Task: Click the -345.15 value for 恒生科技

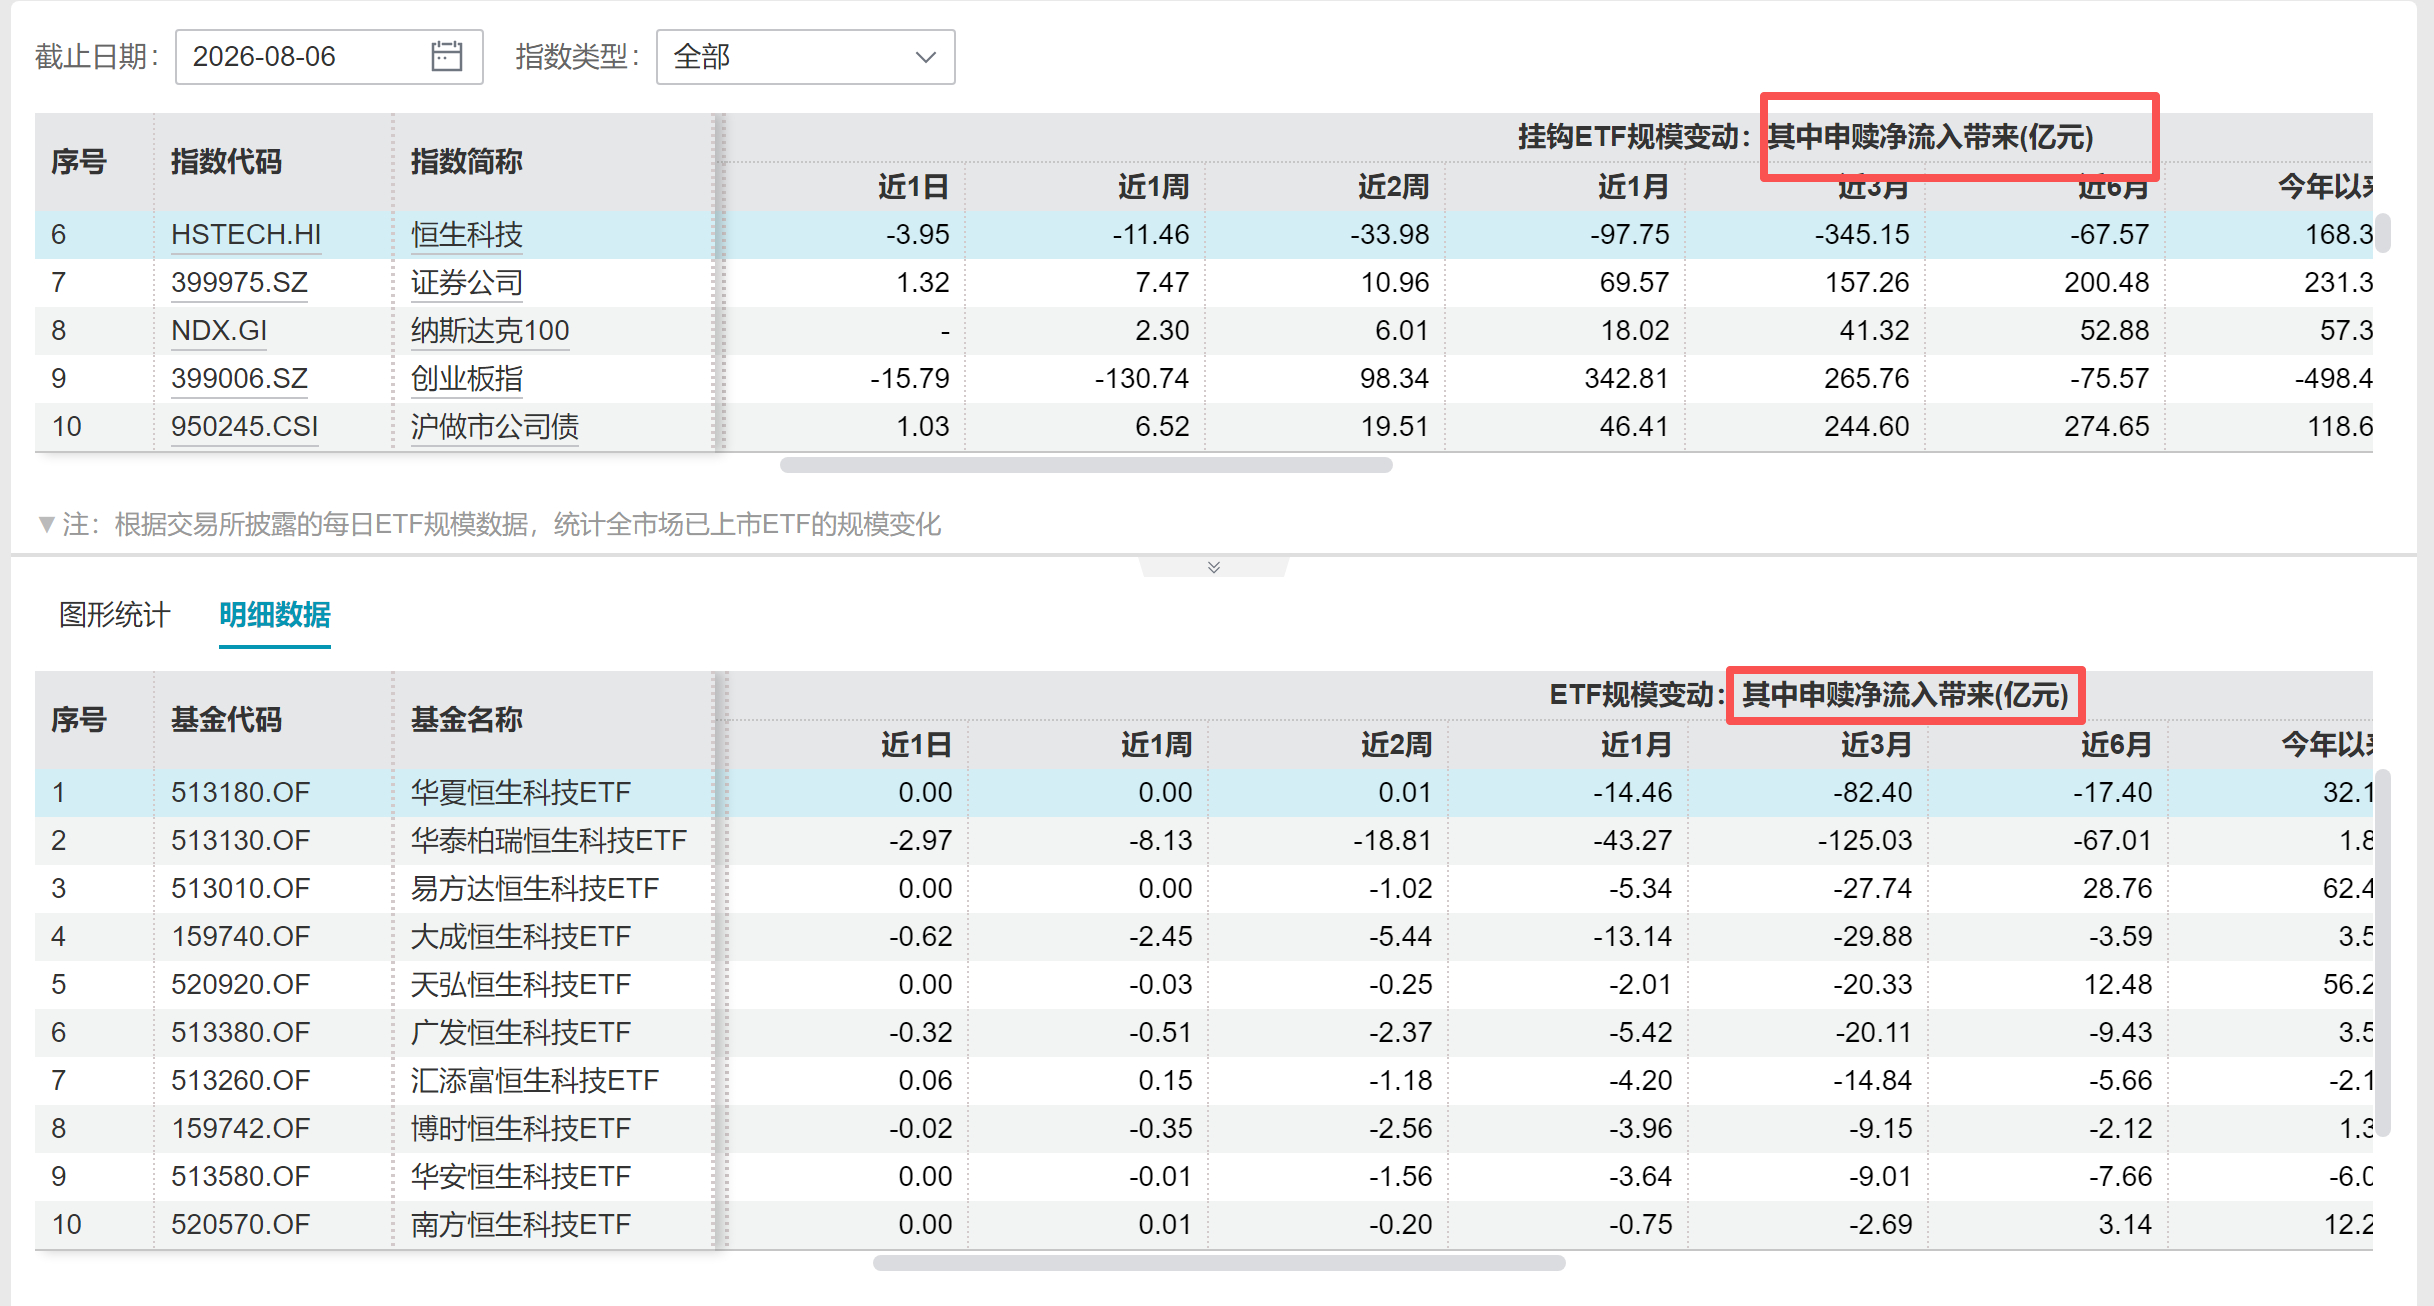Action: [x=1862, y=234]
